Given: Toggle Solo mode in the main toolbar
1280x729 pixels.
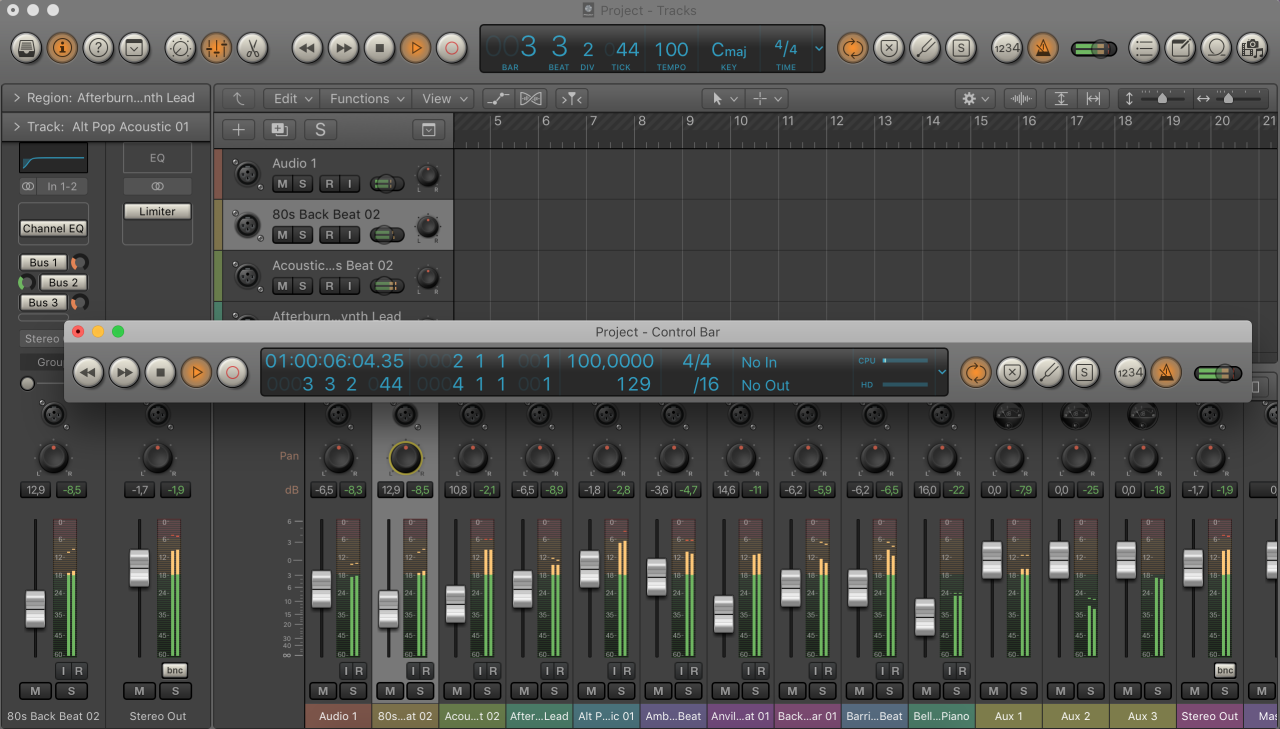Looking at the screenshot, I should point(961,47).
